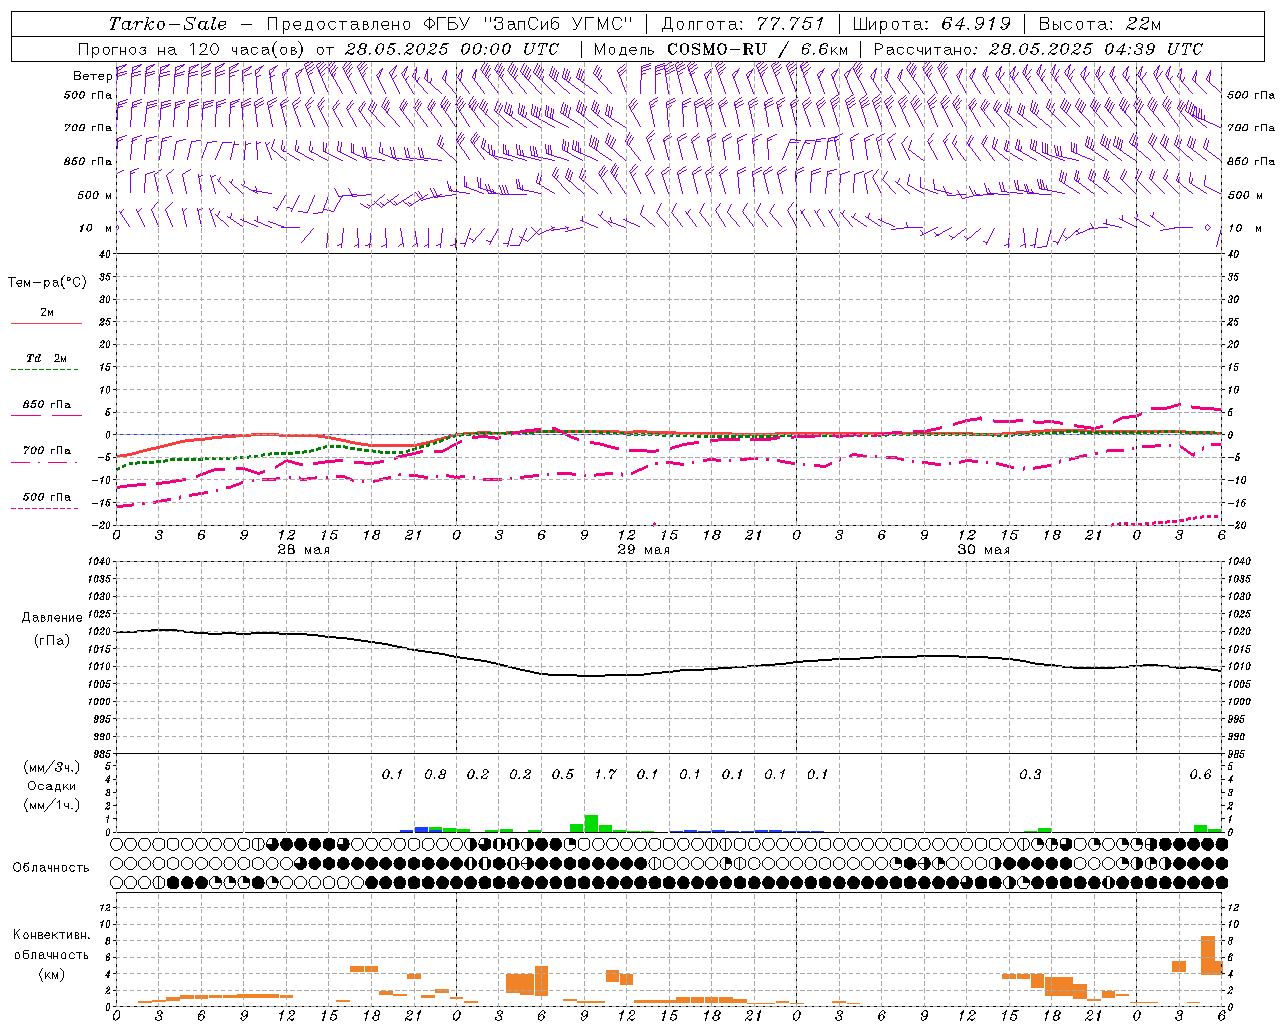Viewport: 1280px width, 1024px height.
Task: Click the 'Td 2м' dew point legend label
Action: [47, 358]
